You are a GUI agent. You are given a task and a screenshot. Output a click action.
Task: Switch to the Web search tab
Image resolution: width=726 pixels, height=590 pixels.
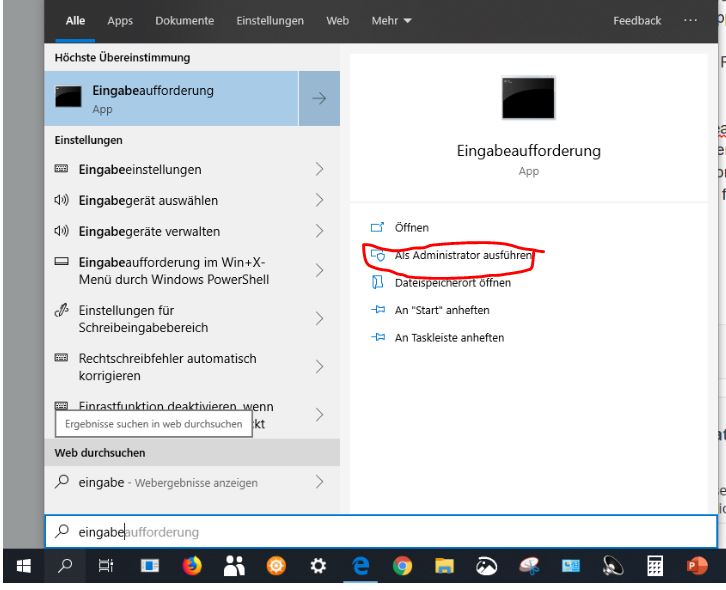[x=338, y=21]
